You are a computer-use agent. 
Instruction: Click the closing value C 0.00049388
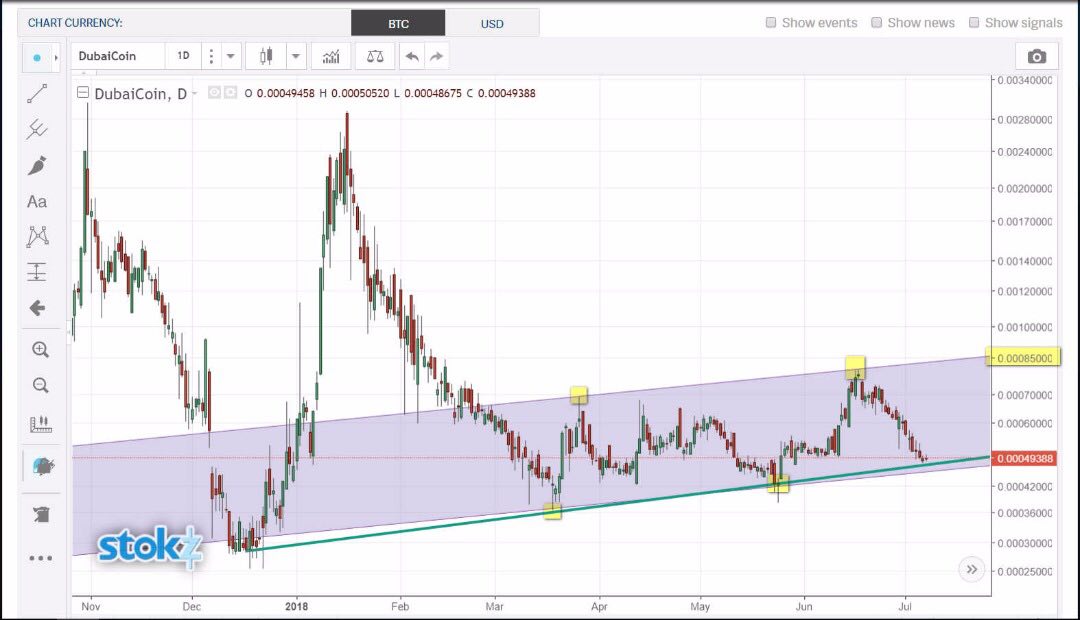[x=501, y=93]
